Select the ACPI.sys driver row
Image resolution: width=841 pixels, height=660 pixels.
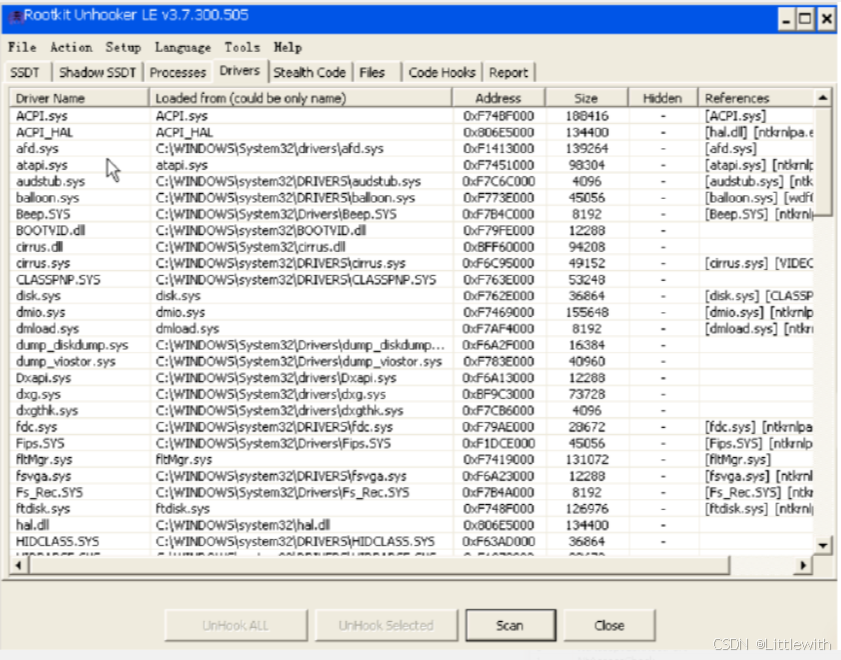(411, 116)
